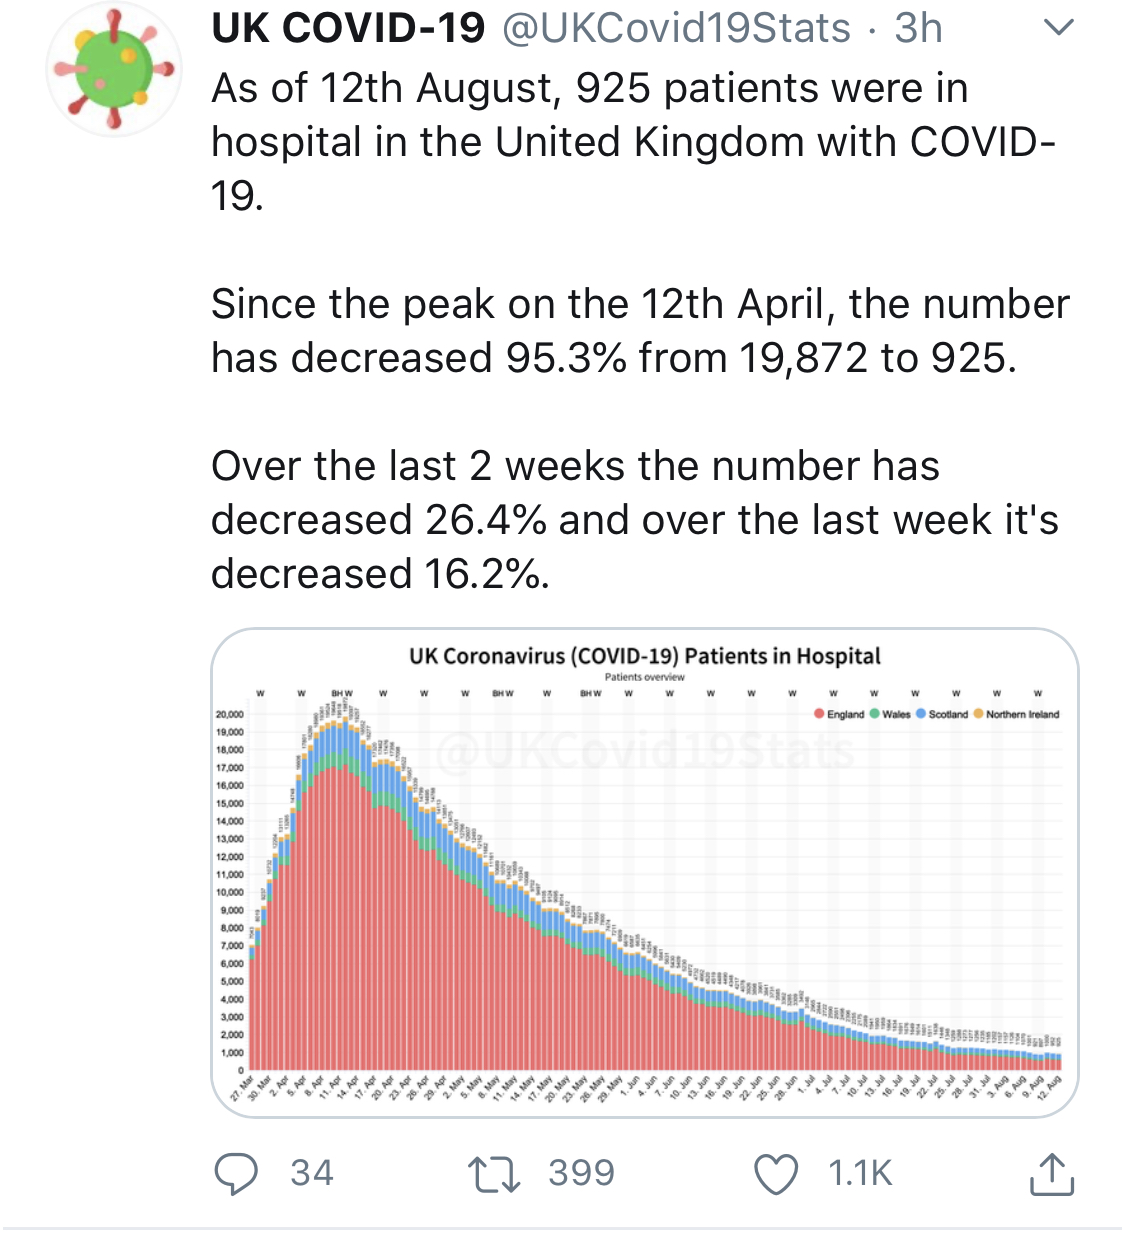Click the 399 retweets count

(x=581, y=1173)
